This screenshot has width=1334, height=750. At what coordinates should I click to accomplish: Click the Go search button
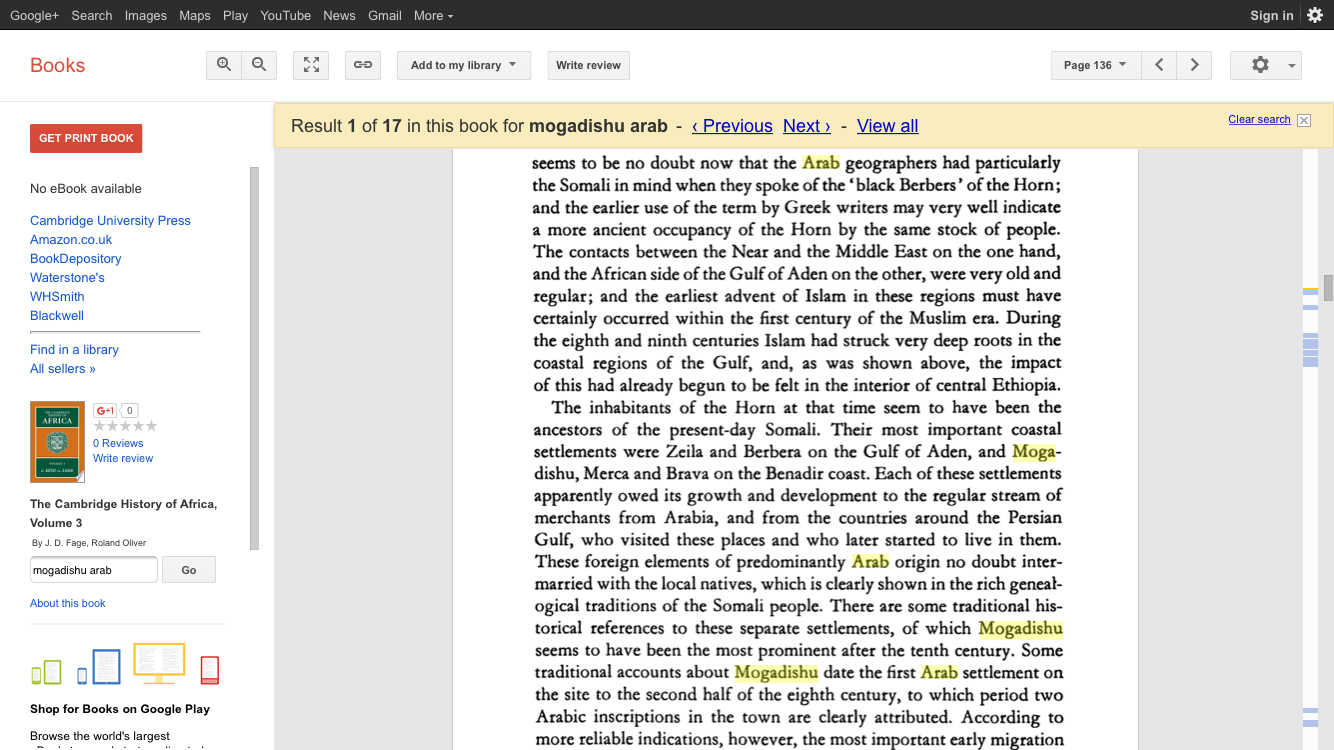[x=189, y=570]
